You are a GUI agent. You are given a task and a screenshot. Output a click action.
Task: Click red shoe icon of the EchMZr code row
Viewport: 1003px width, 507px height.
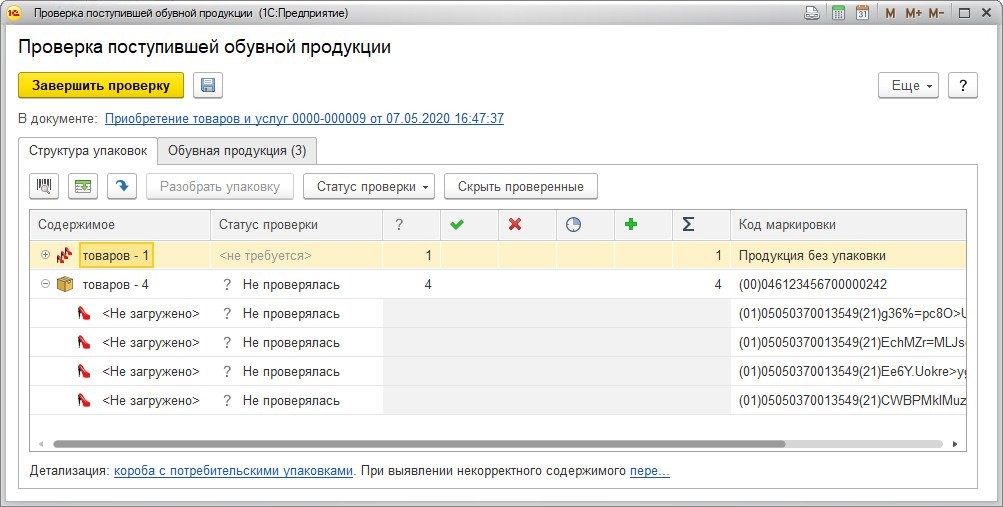click(x=84, y=342)
